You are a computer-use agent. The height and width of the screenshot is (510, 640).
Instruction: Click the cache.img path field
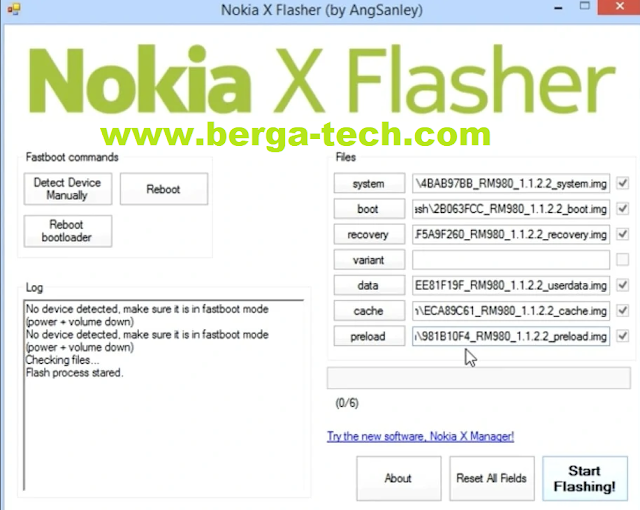(511, 311)
